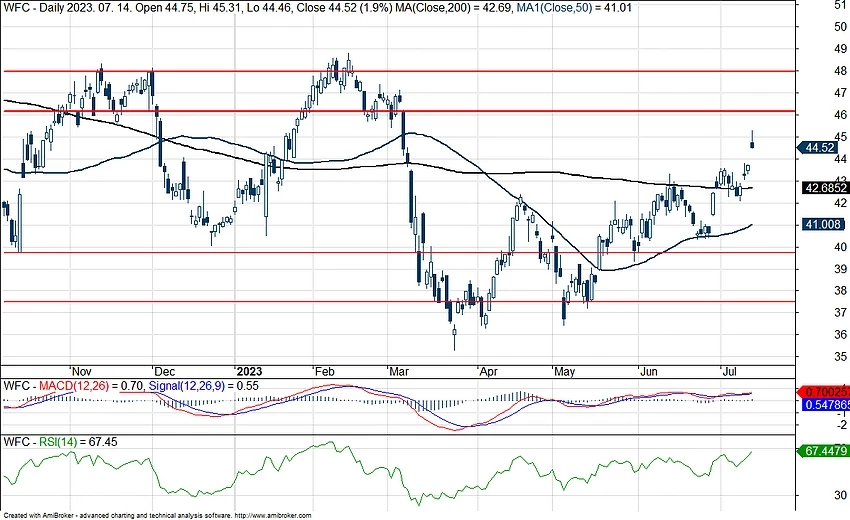Click the Nov label on date axis

(81, 371)
